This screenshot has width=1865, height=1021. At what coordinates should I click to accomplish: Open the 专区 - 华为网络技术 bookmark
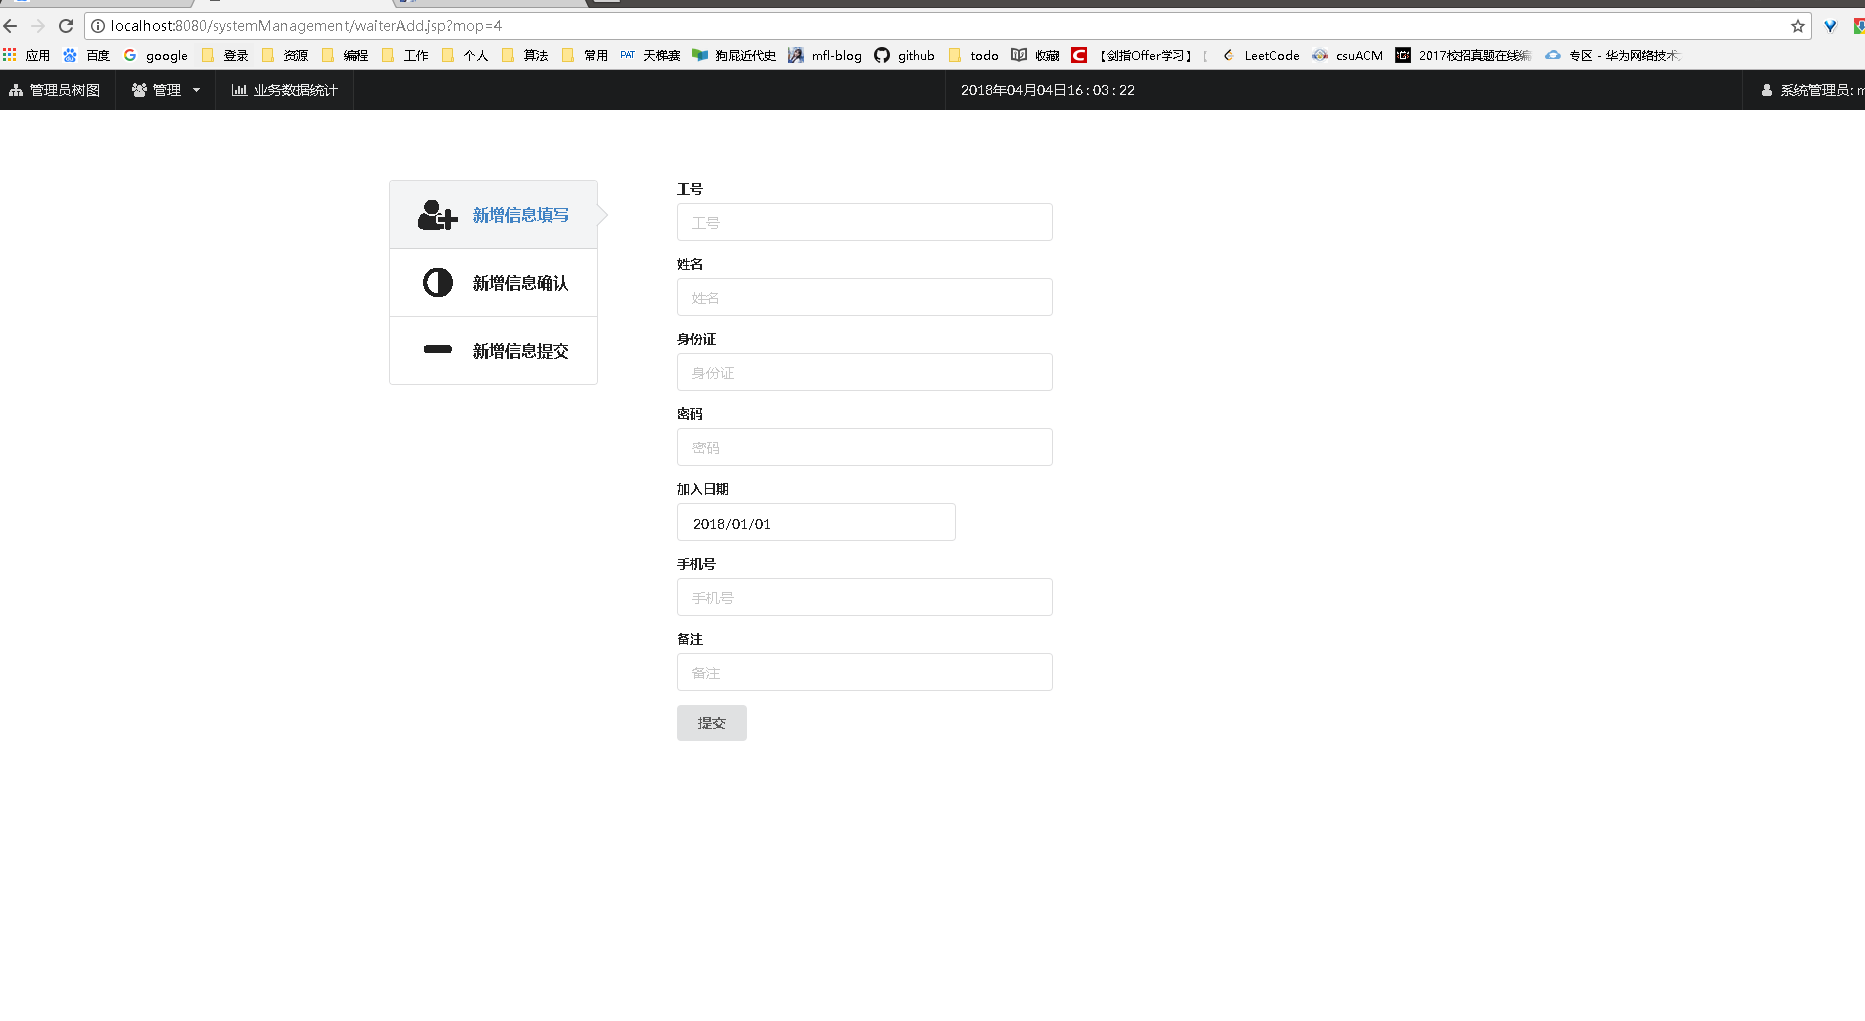pos(1613,55)
